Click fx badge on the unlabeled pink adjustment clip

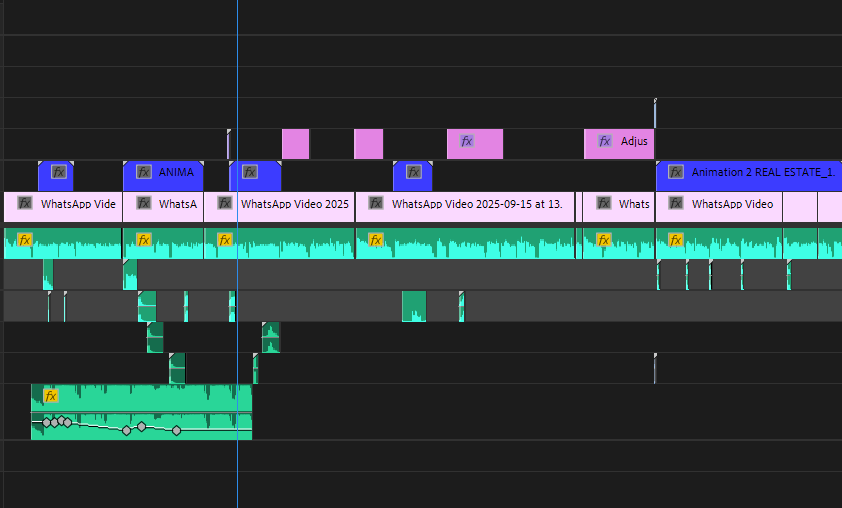click(467, 141)
